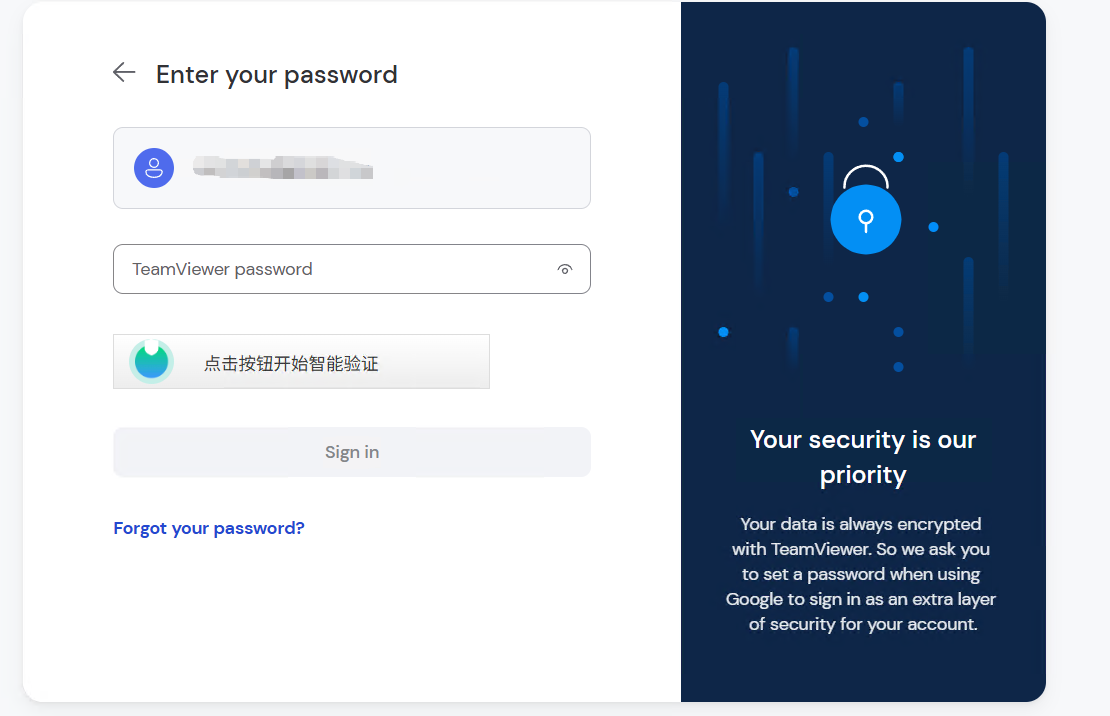Click the keyhole inside the padlock
The image size is (1110, 716).
pyautogui.click(x=866, y=221)
